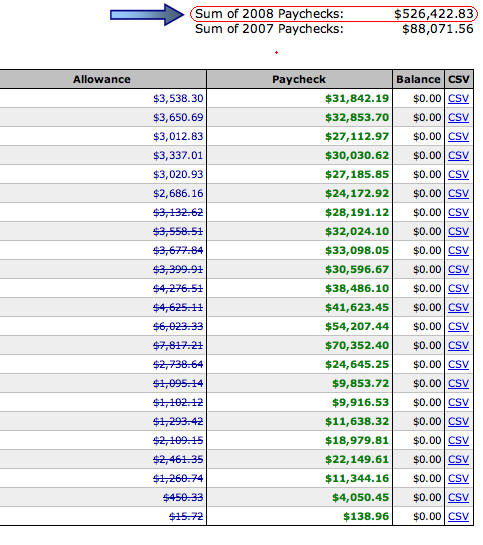The height and width of the screenshot is (545, 483).
Task: Open CSV for the $9,916.53 paycheck
Action: click(x=458, y=402)
